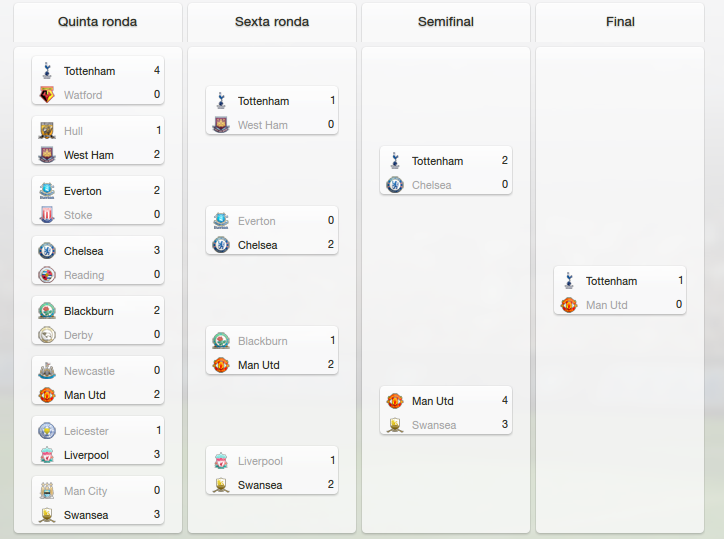Open Man Utd vs Swansea semifinal card
The image size is (724, 539).
coord(446,410)
